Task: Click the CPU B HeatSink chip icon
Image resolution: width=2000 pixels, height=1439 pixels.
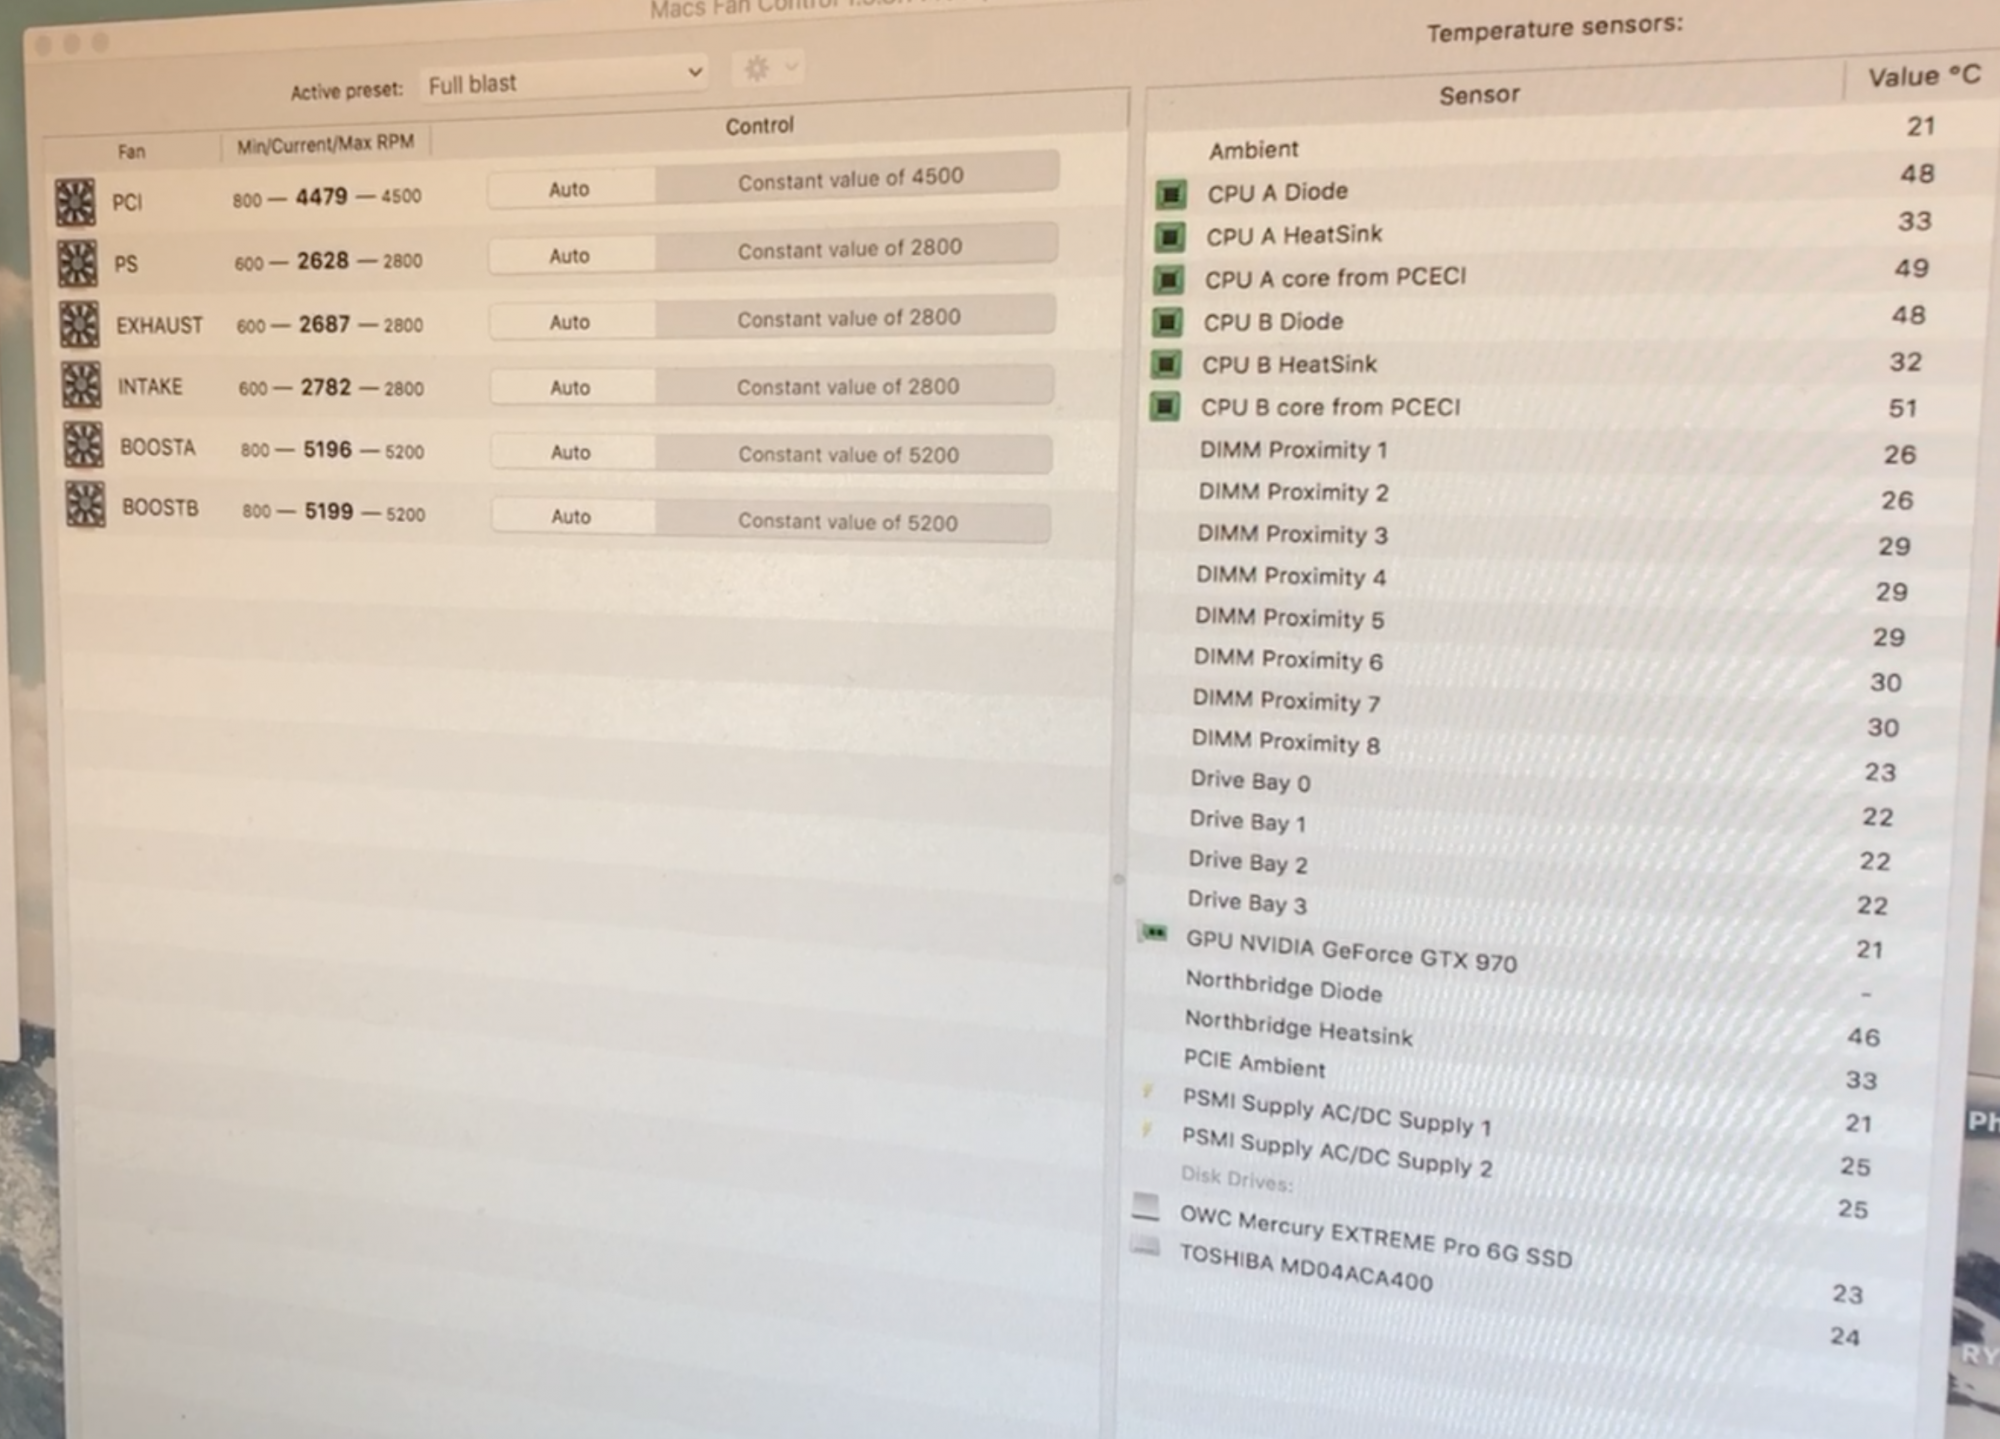Action: click(x=1166, y=364)
